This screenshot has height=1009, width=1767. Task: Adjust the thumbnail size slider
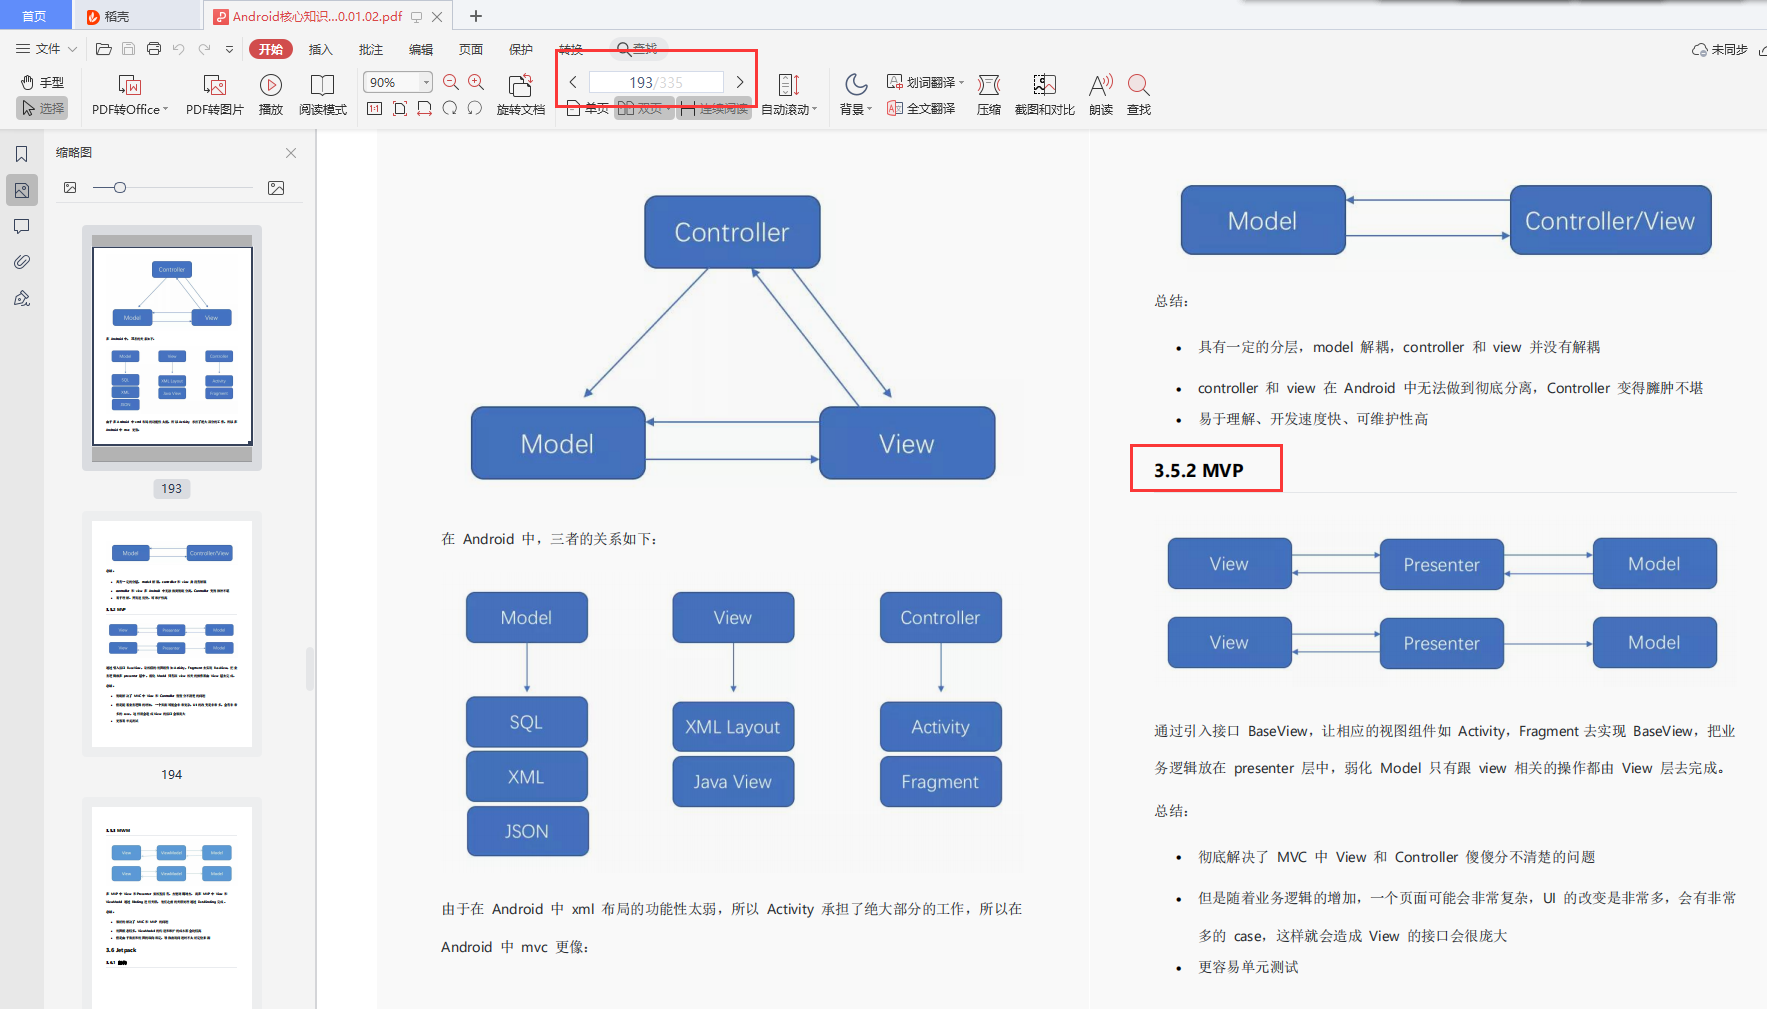click(120, 188)
